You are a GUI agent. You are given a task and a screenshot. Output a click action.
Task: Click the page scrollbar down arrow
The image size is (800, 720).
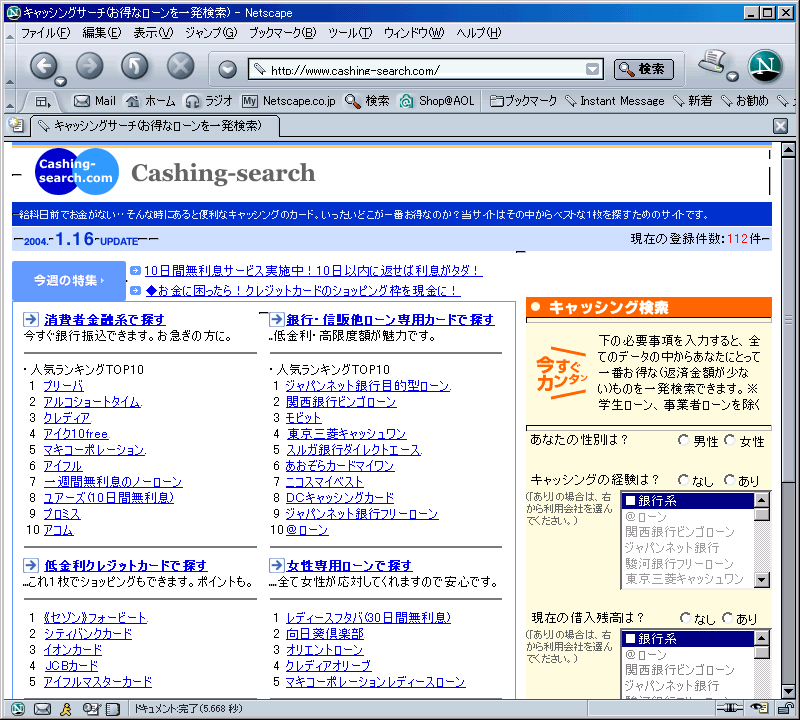(x=788, y=691)
